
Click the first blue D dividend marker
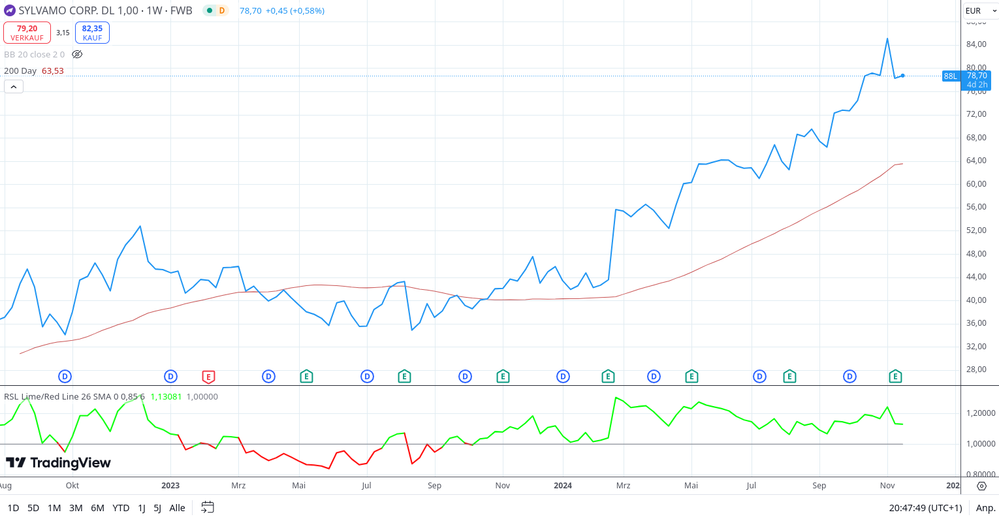[x=65, y=377]
